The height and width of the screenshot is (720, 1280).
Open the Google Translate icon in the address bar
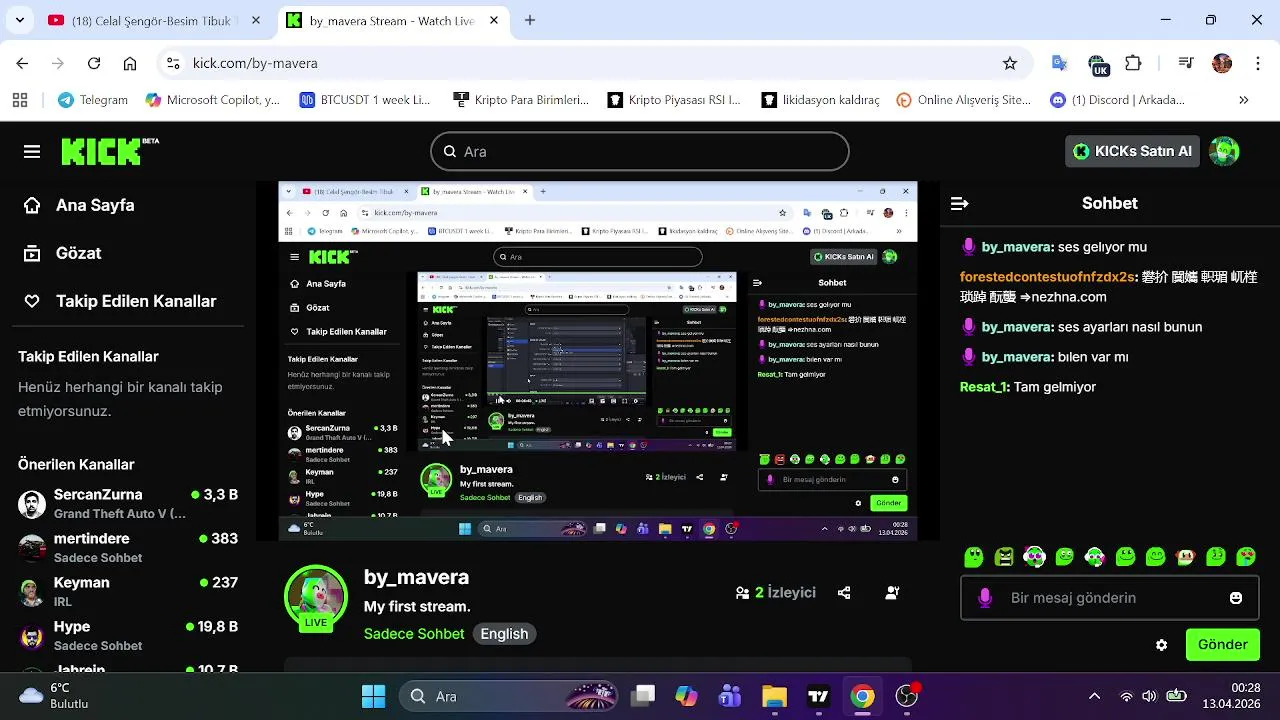[1059, 63]
